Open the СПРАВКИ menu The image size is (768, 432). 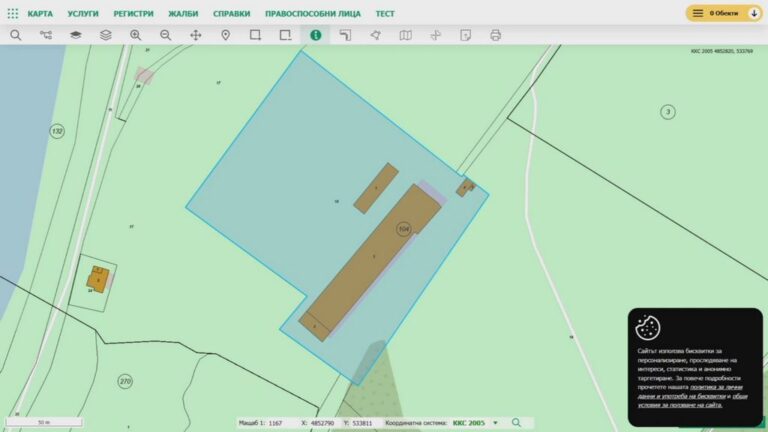tap(232, 14)
